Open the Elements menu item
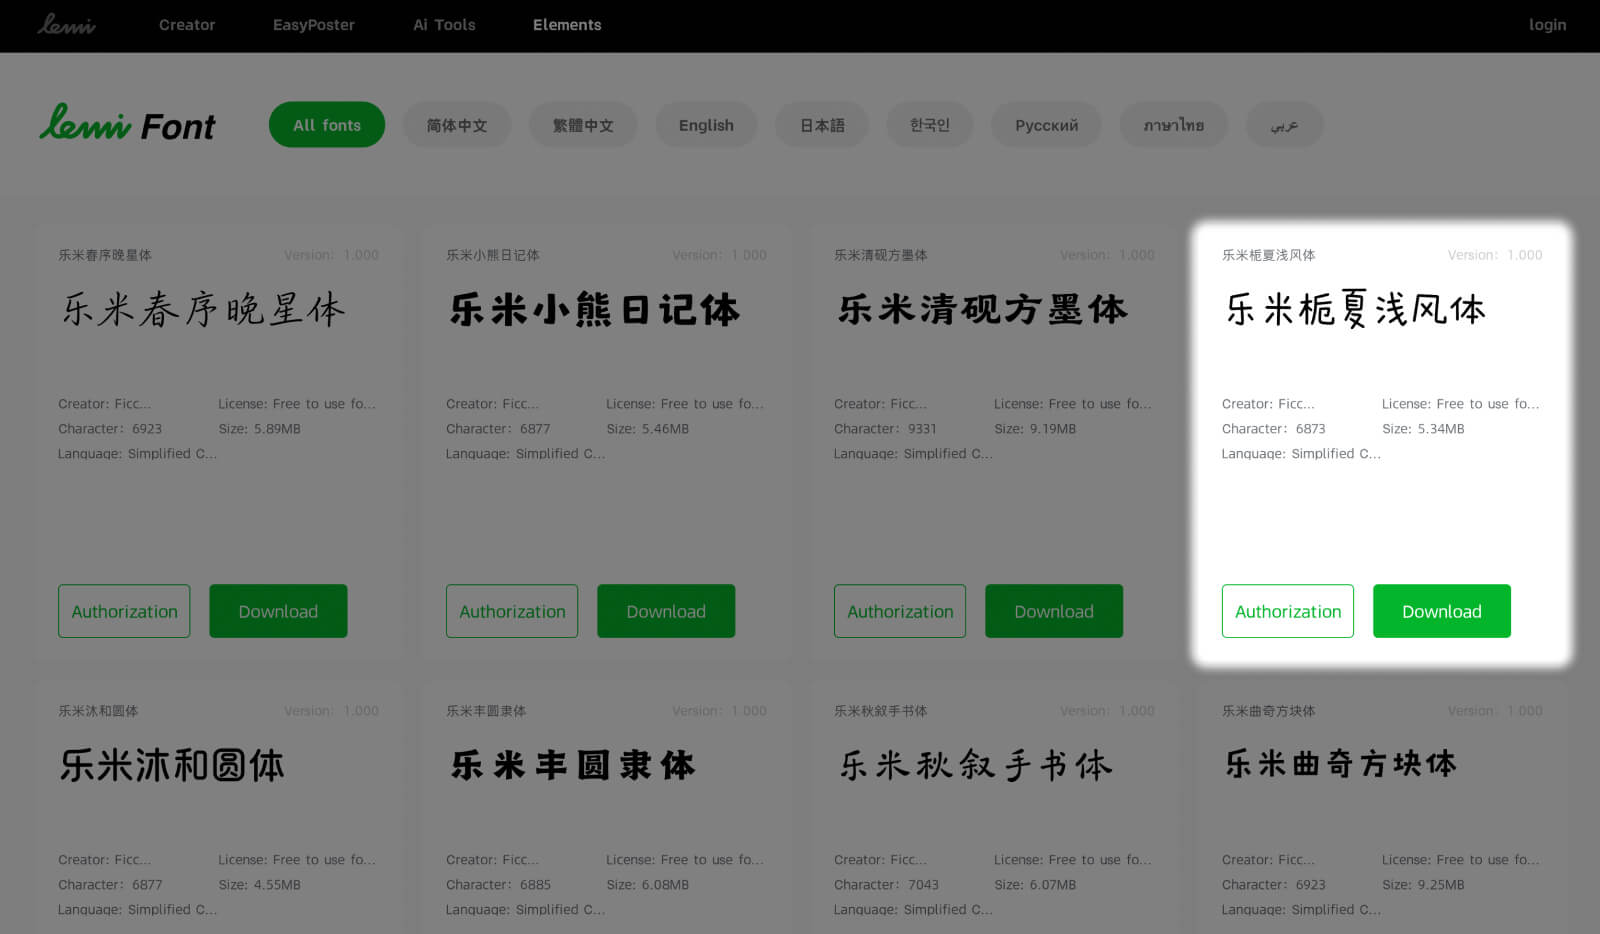Screen dimensions: 1600x934 tap(567, 25)
